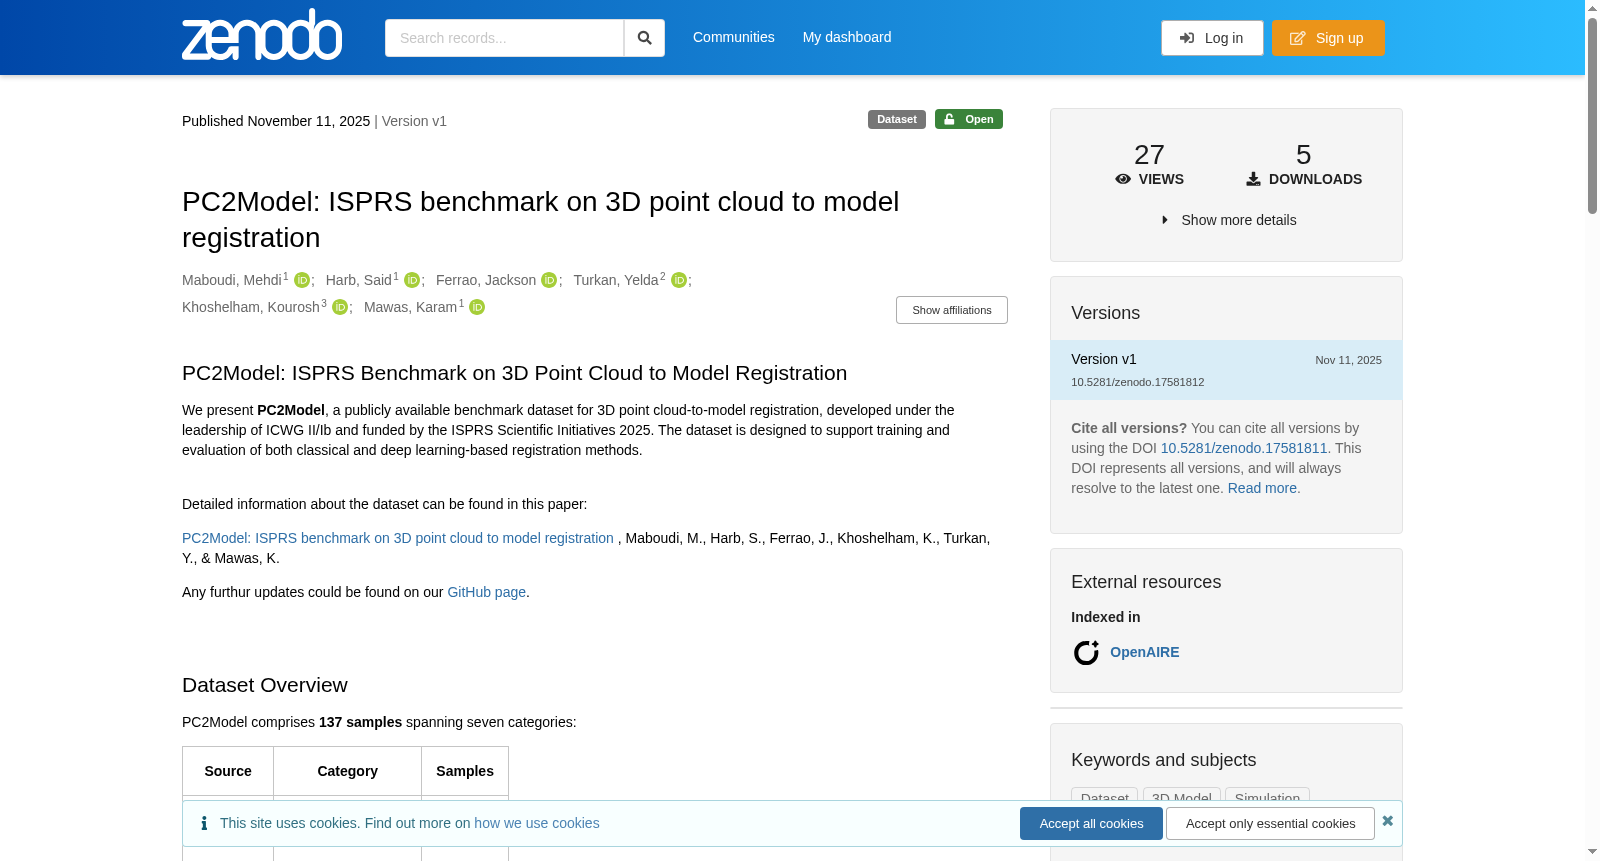Click author Mawas, Karam
1600x861 pixels.
(x=410, y=307)
